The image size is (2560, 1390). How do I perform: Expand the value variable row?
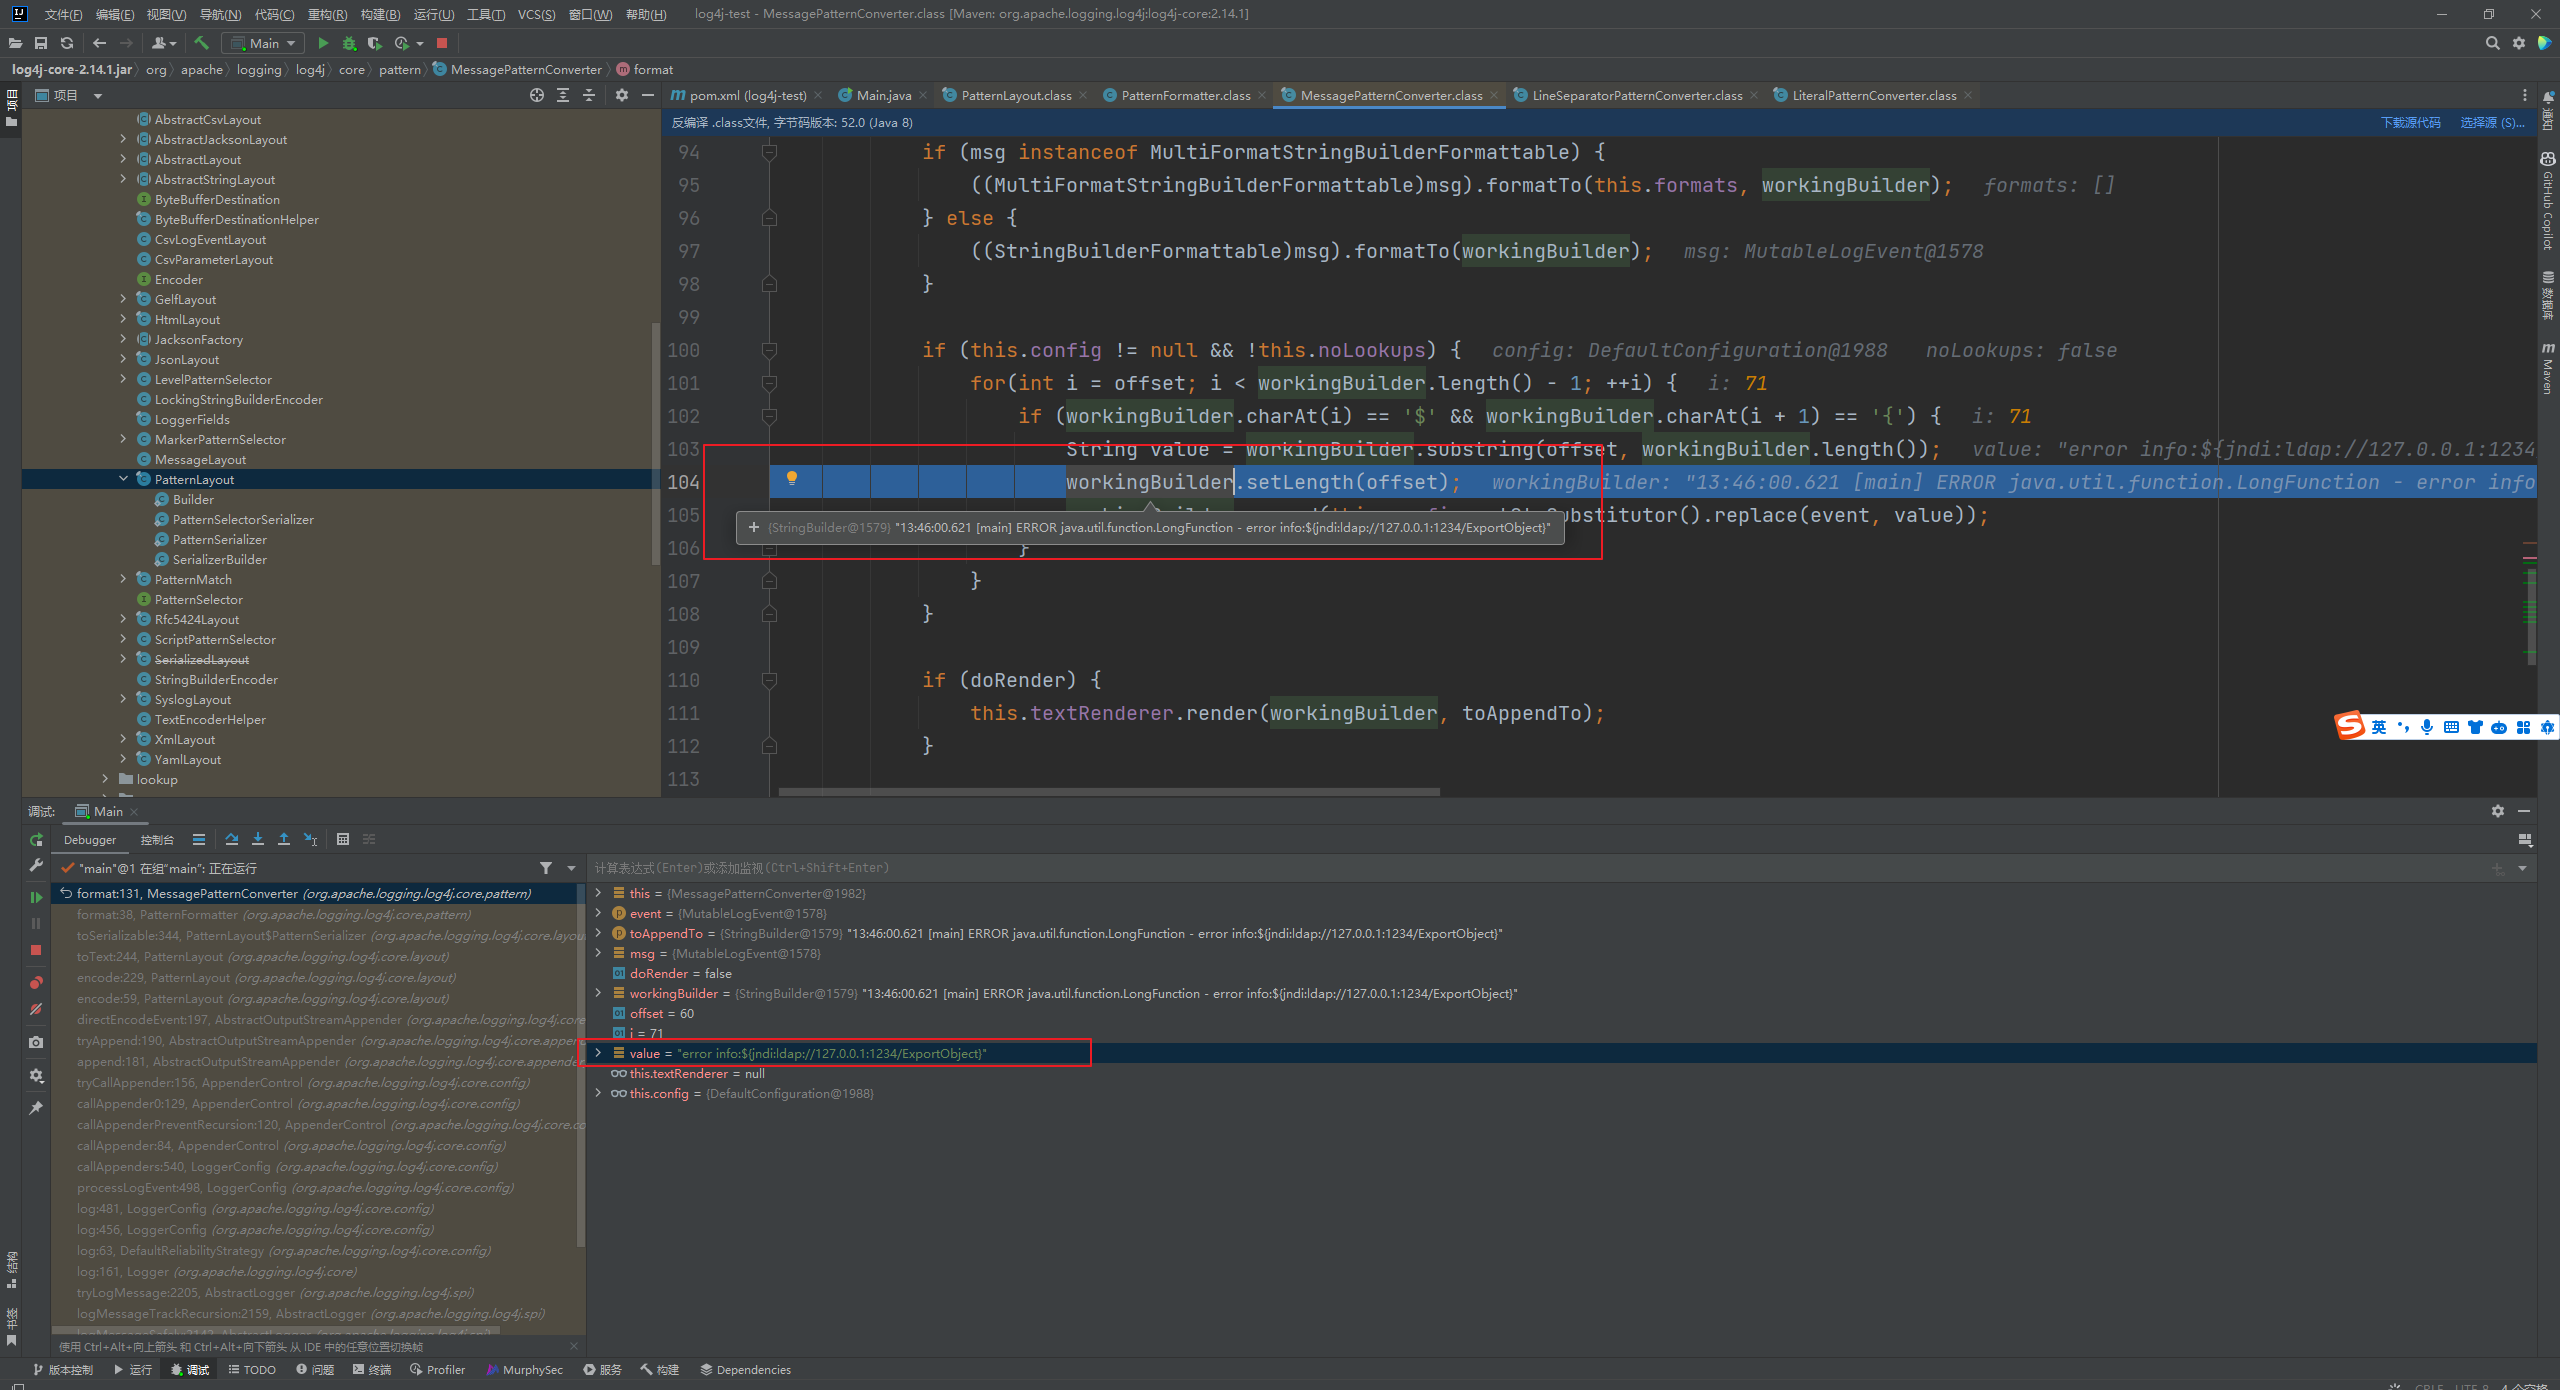pyautogui.click(x=599, y=1053)
